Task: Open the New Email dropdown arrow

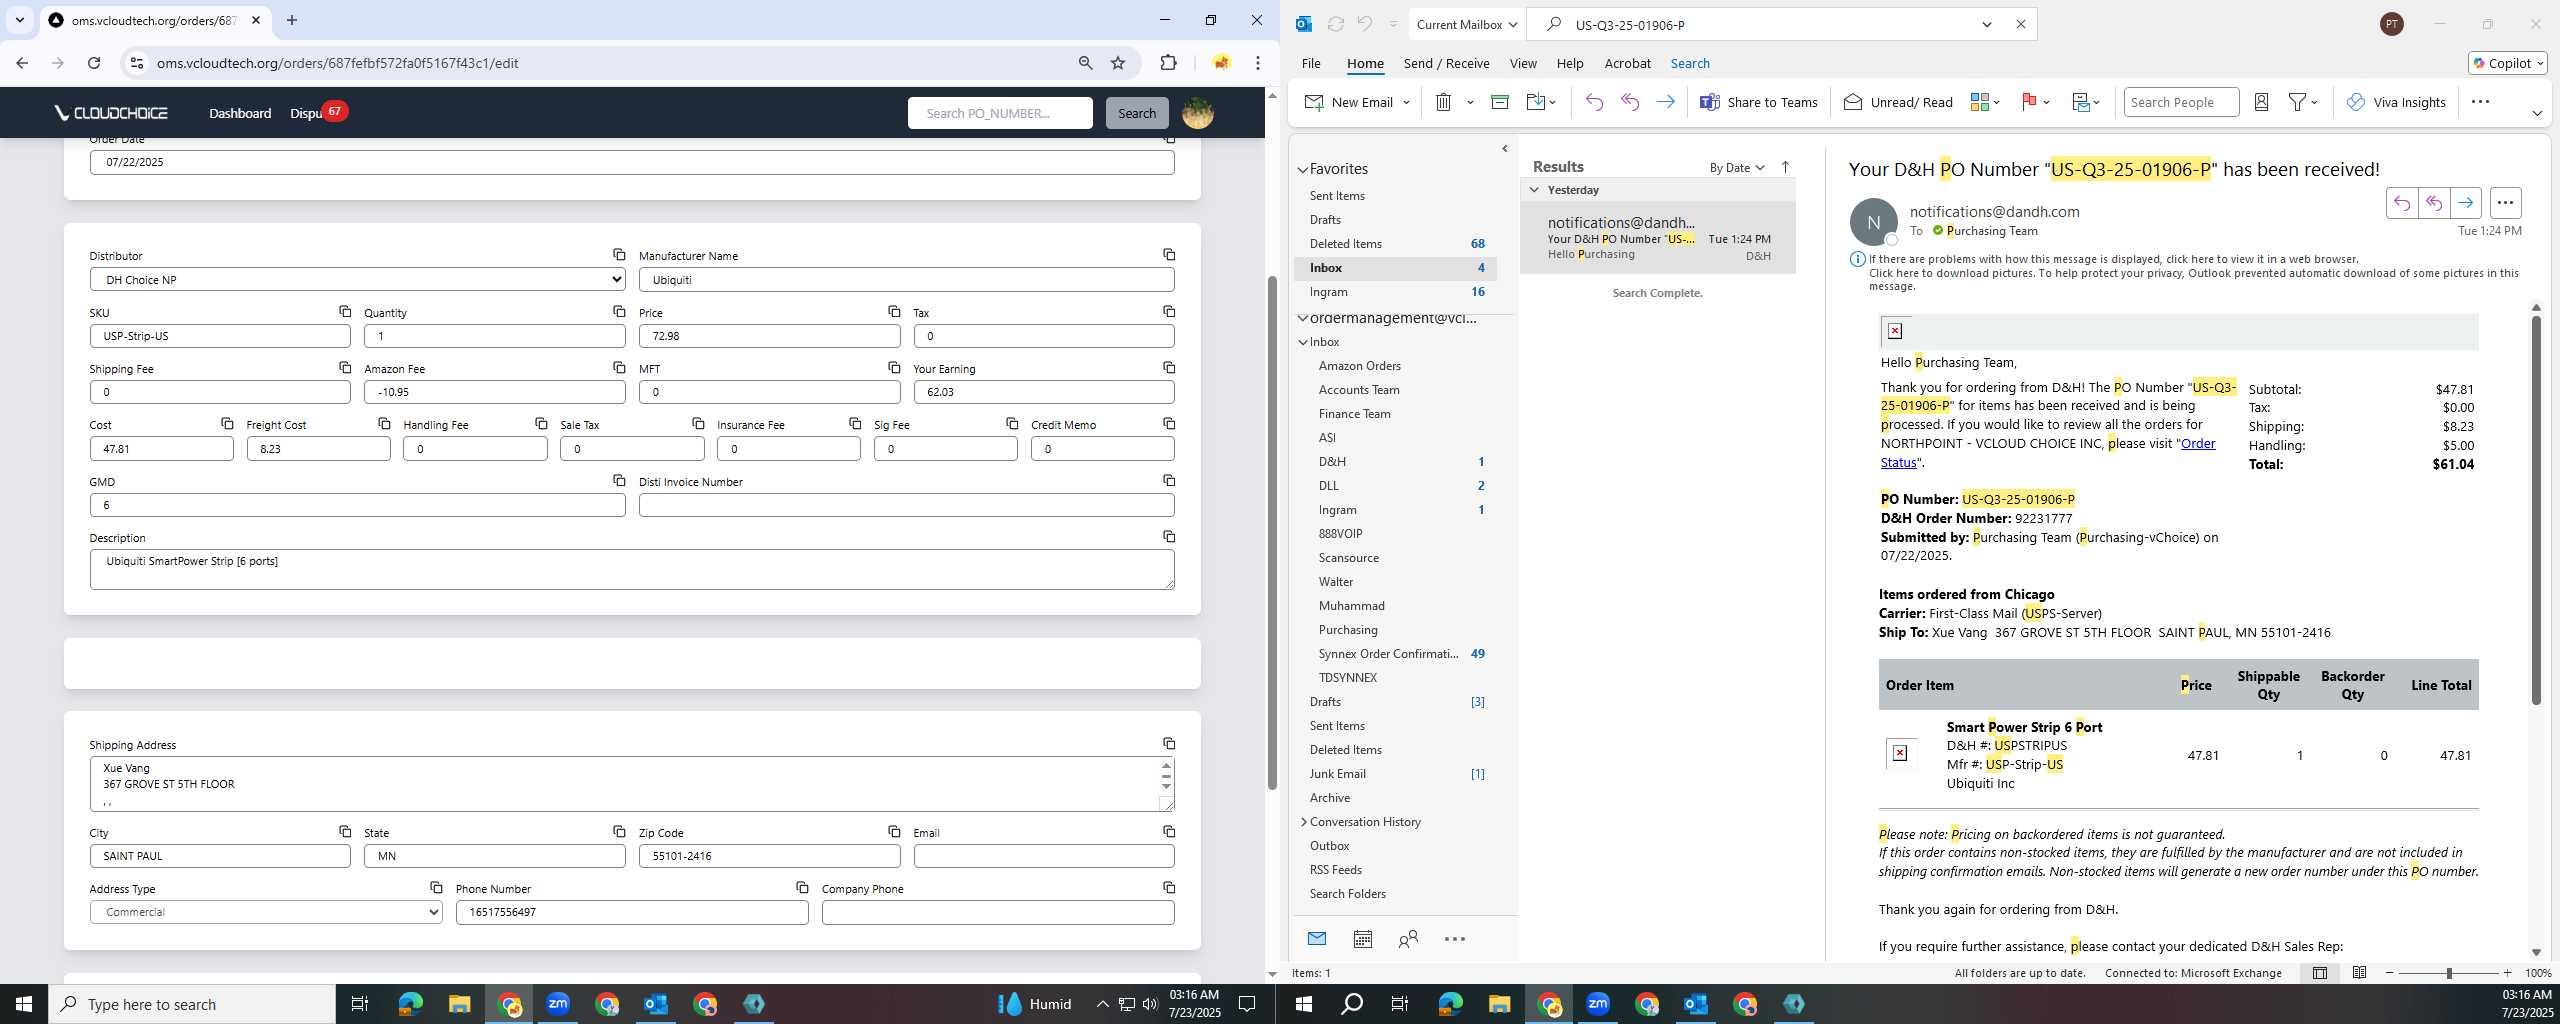Action: [x=1406, y=102]
